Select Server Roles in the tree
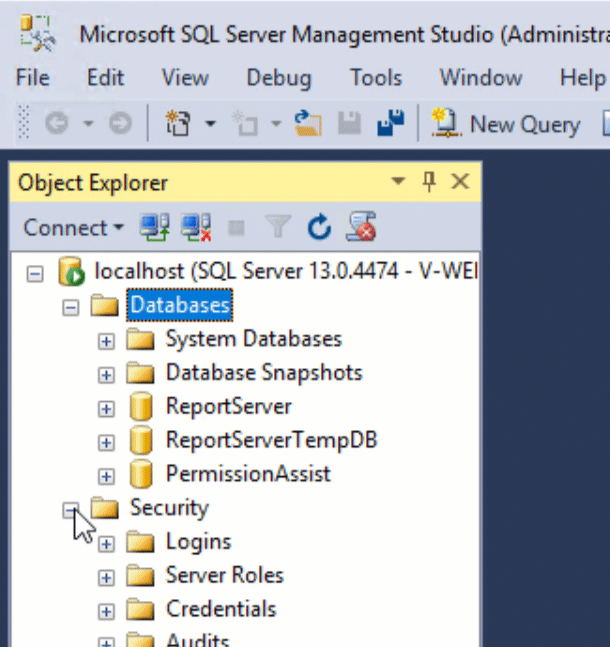This screenshot has width=610, height=647. pos(225,575)
